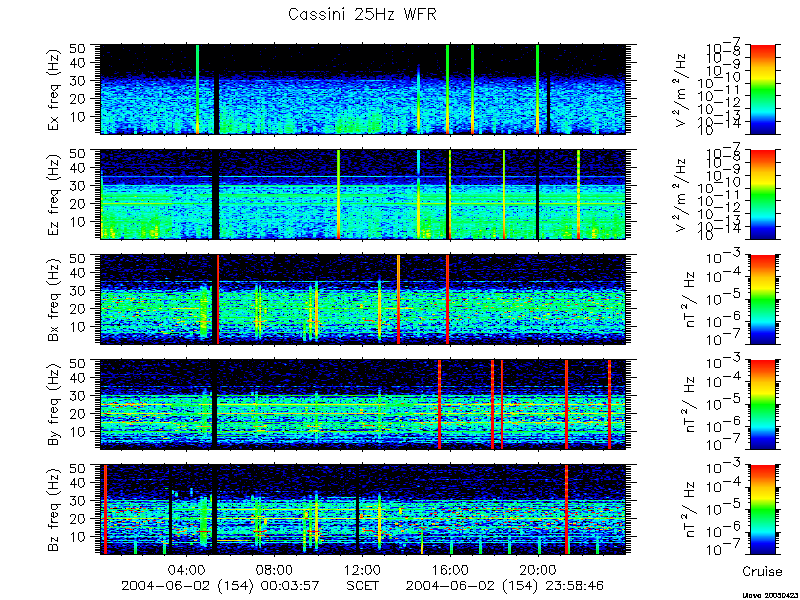Click the nT²/Hz unit label beside Bz color bar
This screenshot has height=600, width=800.
(690, 510)
